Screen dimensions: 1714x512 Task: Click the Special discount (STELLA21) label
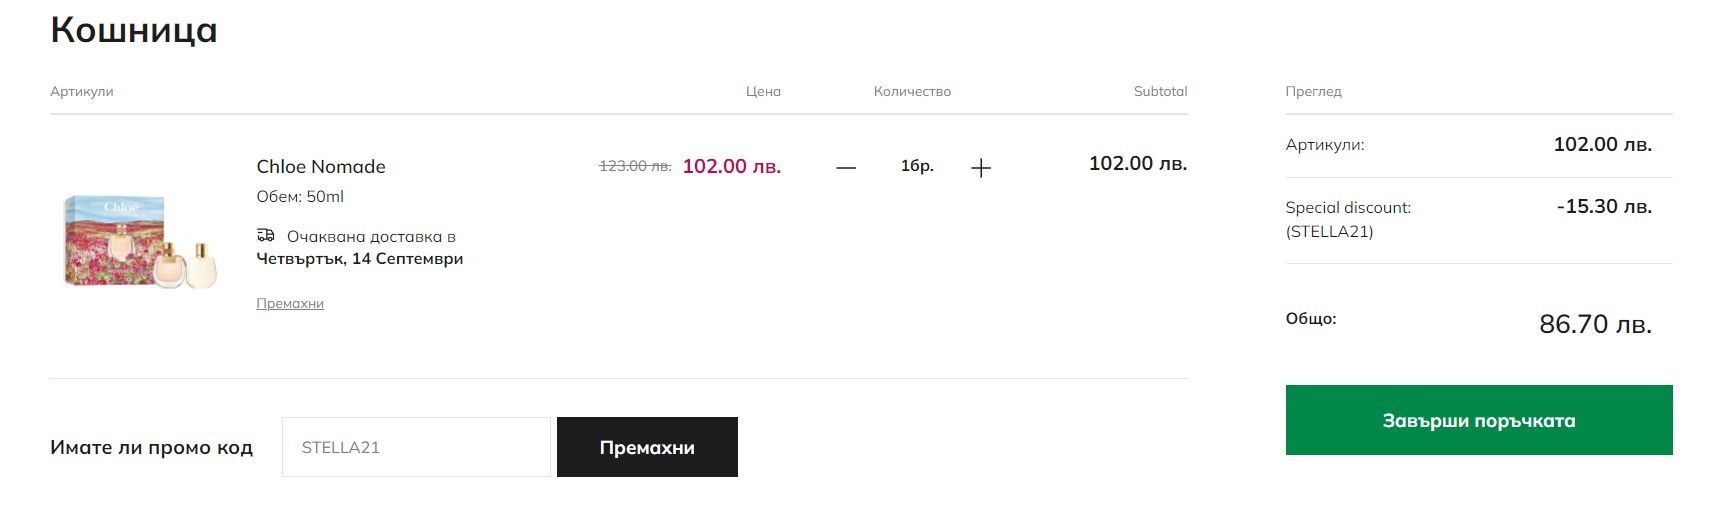(1348, 219)
